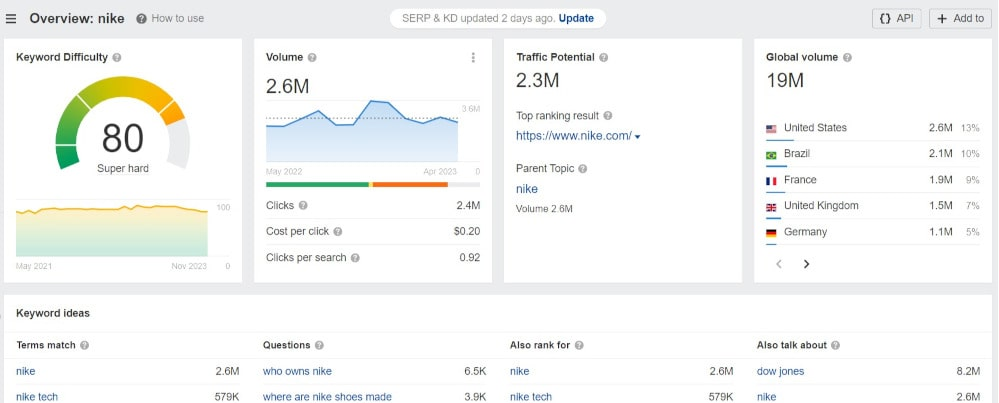The width and height of the screenshot is (999, 403).
Task: Show next page of countries
Action: point(806,264)
